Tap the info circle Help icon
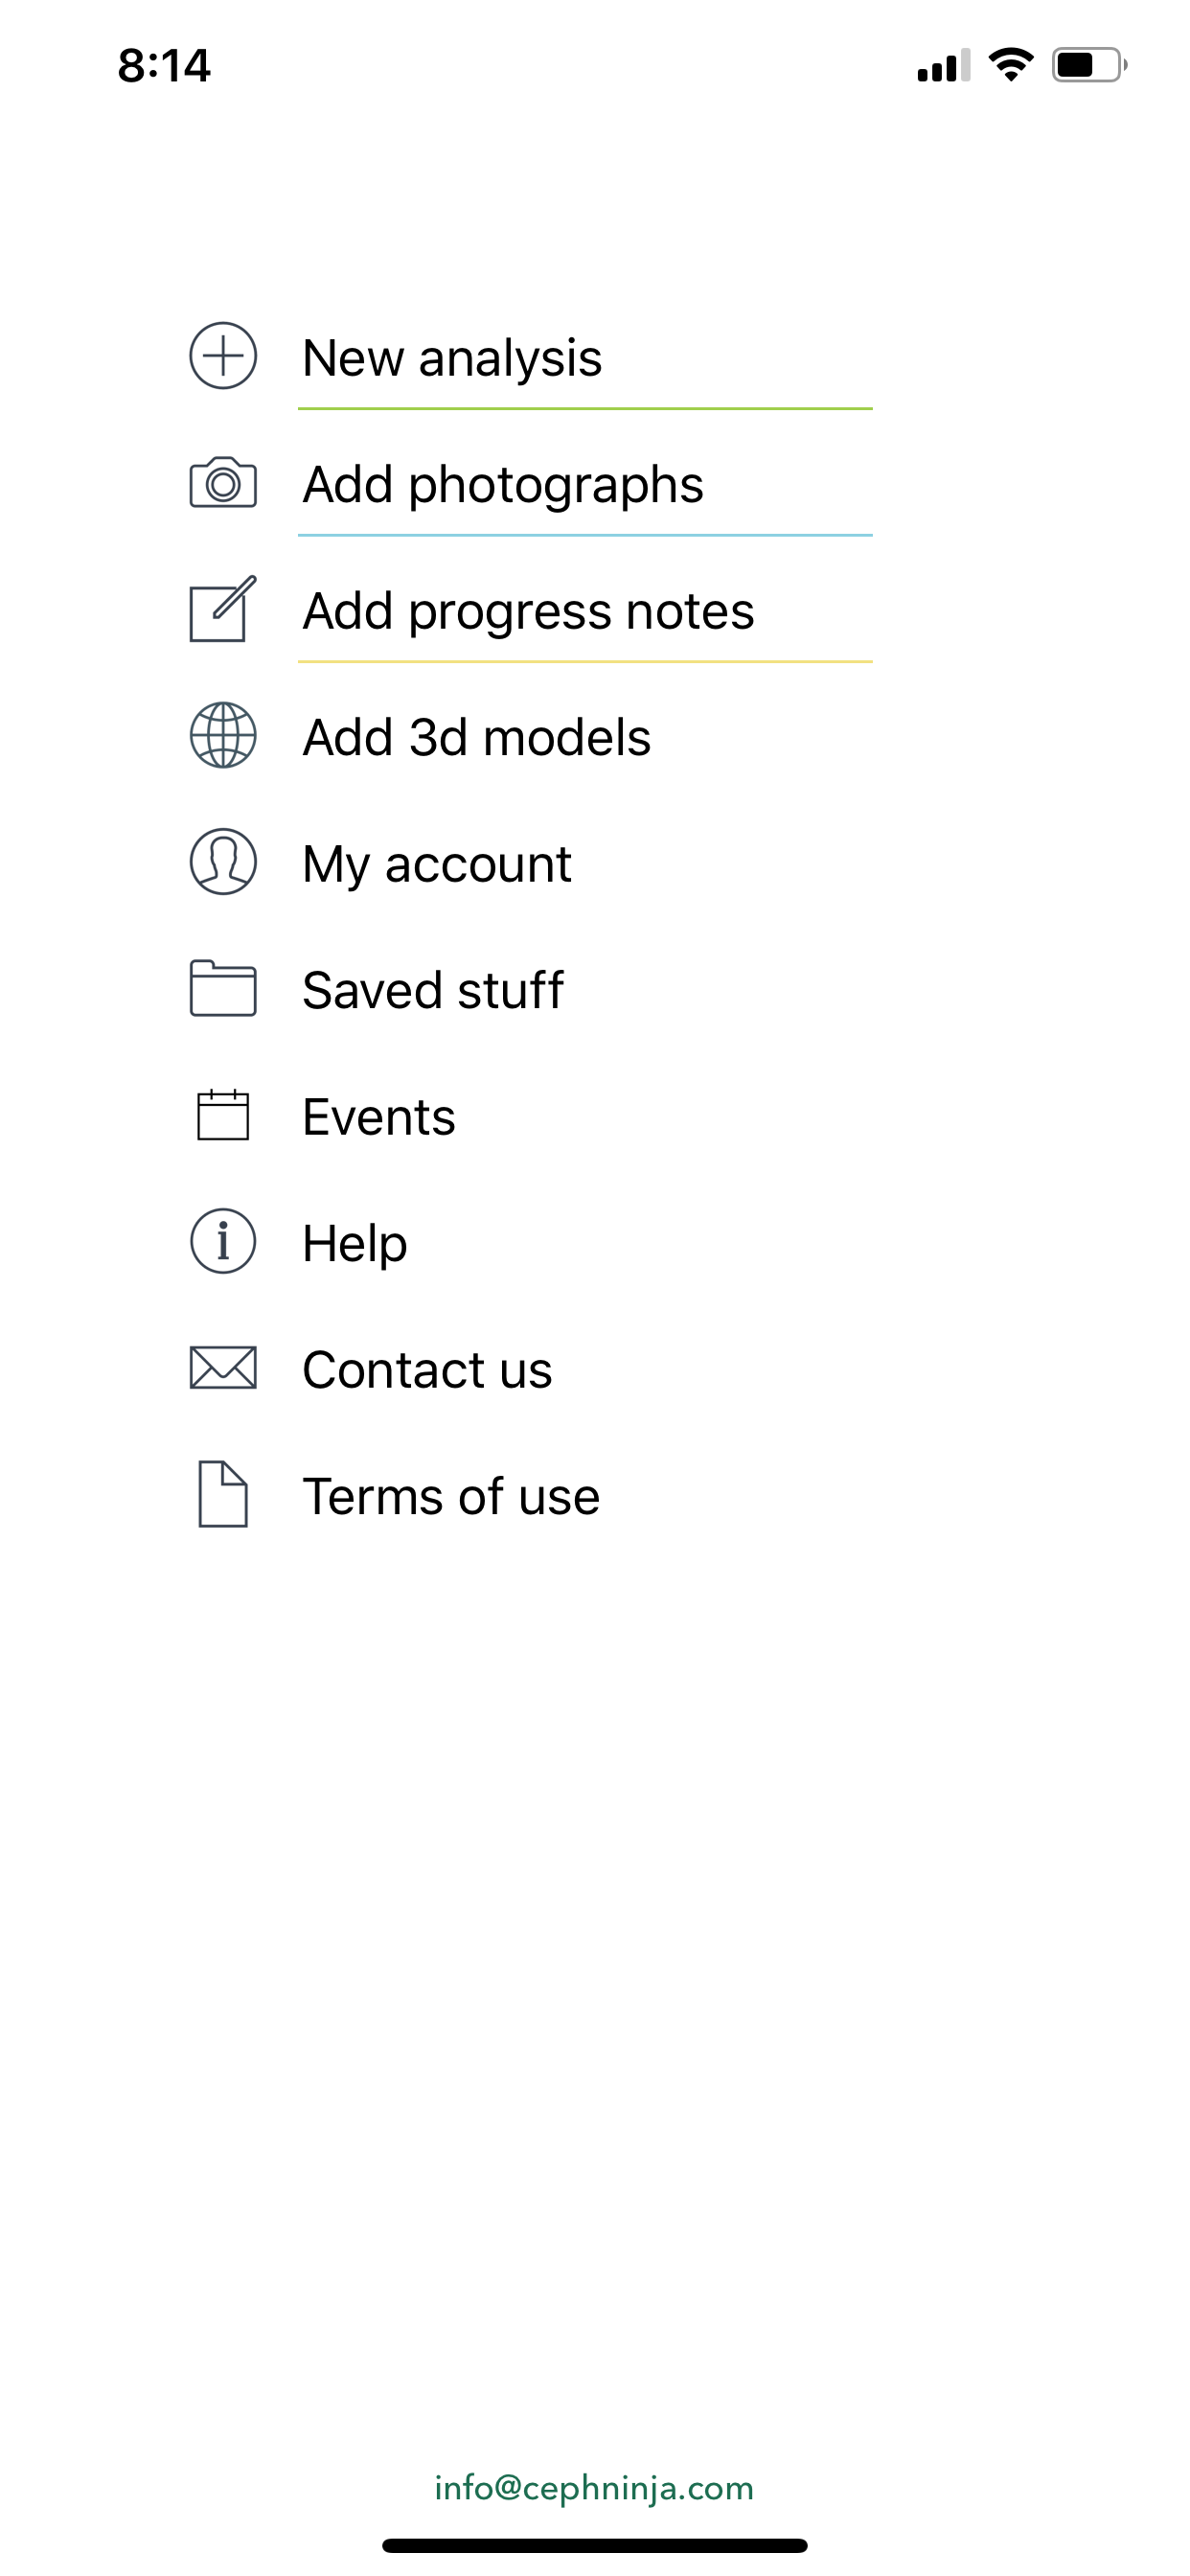This screenshot has height=2576, width=1190. pyautogui.click(x=223, y=1242)
